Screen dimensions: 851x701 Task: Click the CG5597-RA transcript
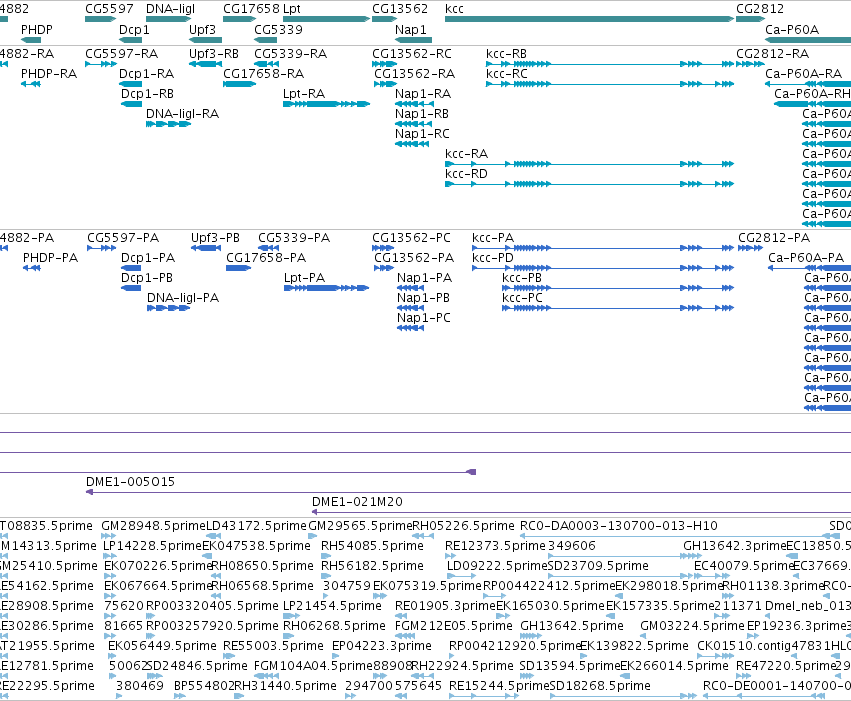point(101,64)
